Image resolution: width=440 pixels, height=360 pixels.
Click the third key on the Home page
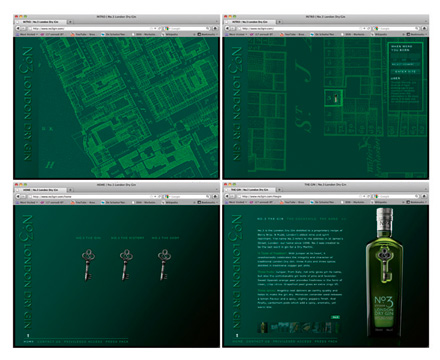coord(164,265)
